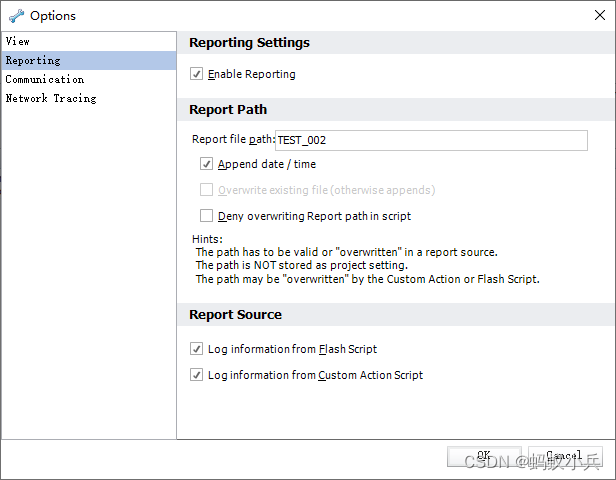Select View in the options list
616x480 pixels.
coord(18,42)
